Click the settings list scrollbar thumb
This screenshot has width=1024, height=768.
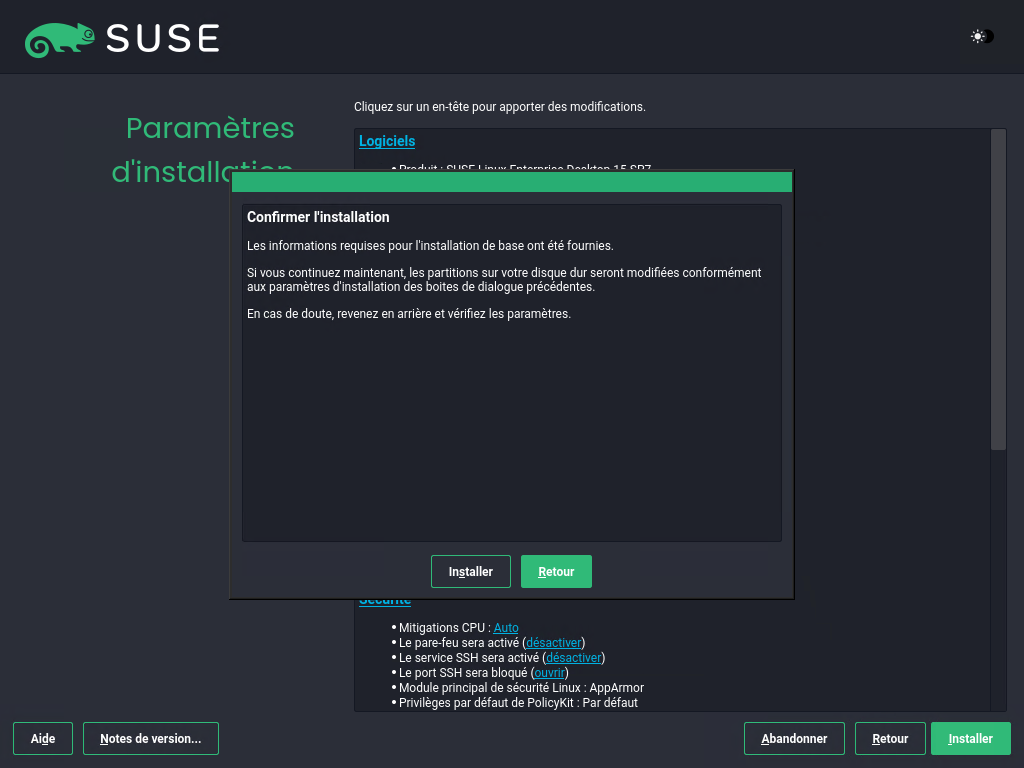pos(998,290)
